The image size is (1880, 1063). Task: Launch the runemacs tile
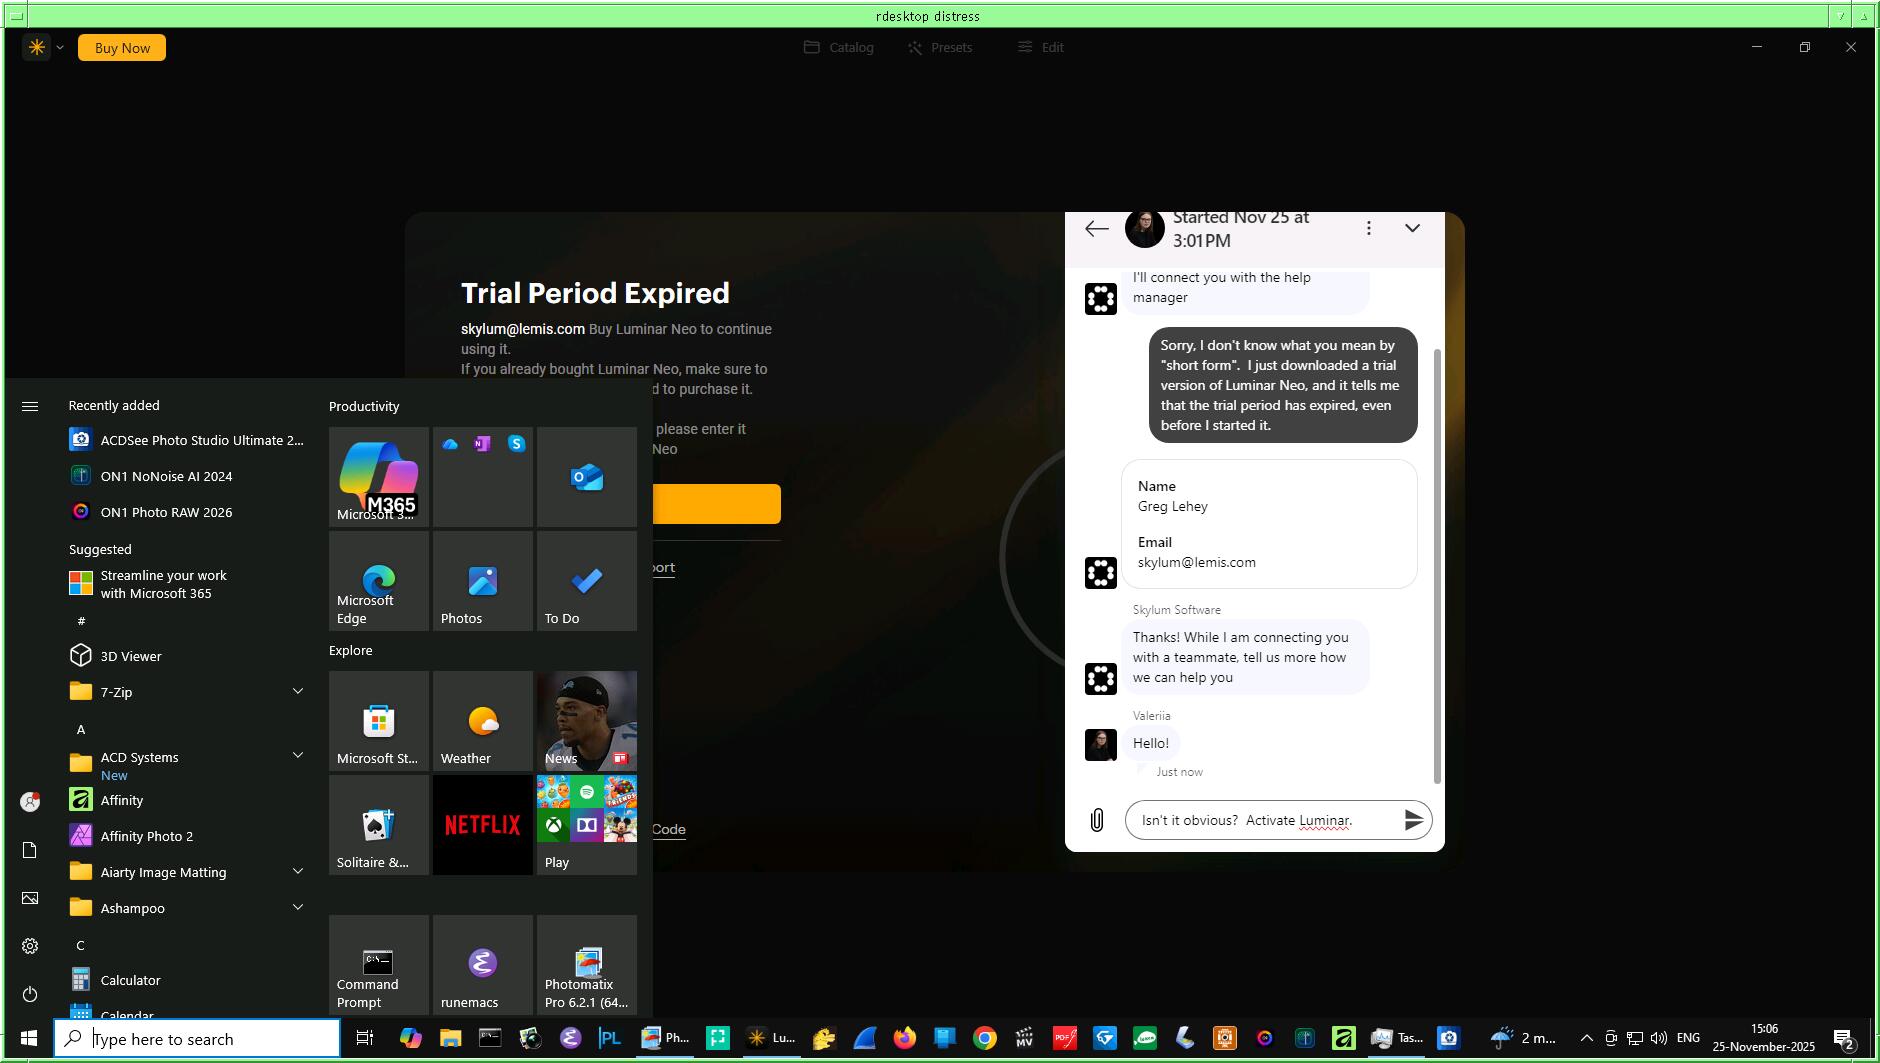point(482,965)
